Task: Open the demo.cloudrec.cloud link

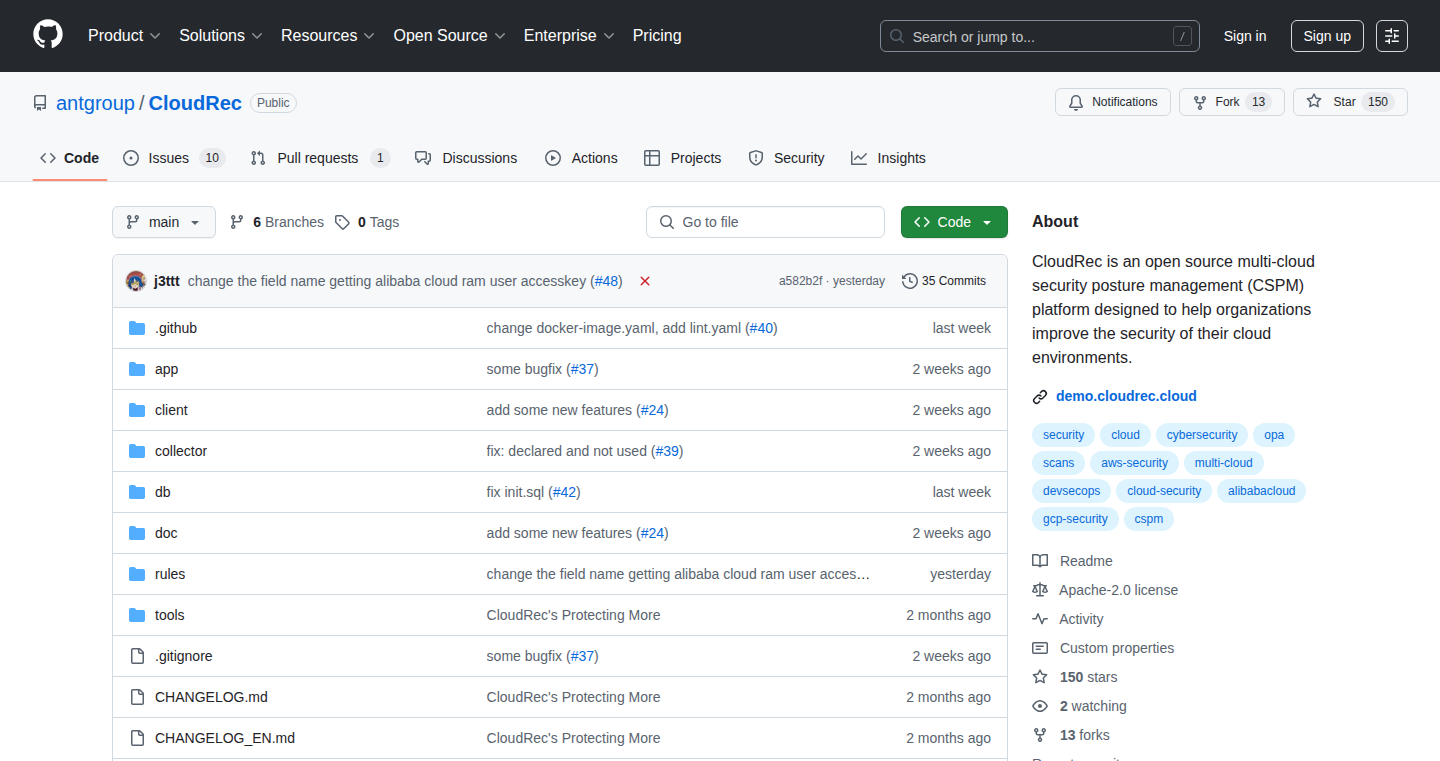Action: point(1126,396)
